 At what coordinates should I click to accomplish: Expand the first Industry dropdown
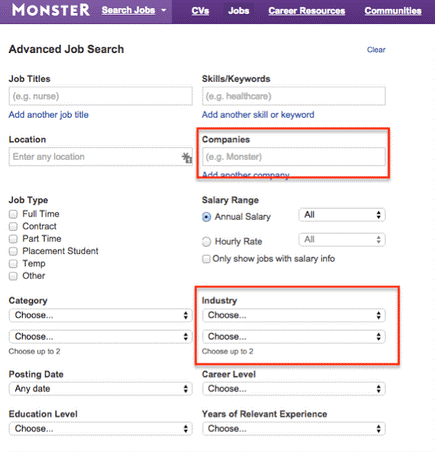[x=294, y=315]
